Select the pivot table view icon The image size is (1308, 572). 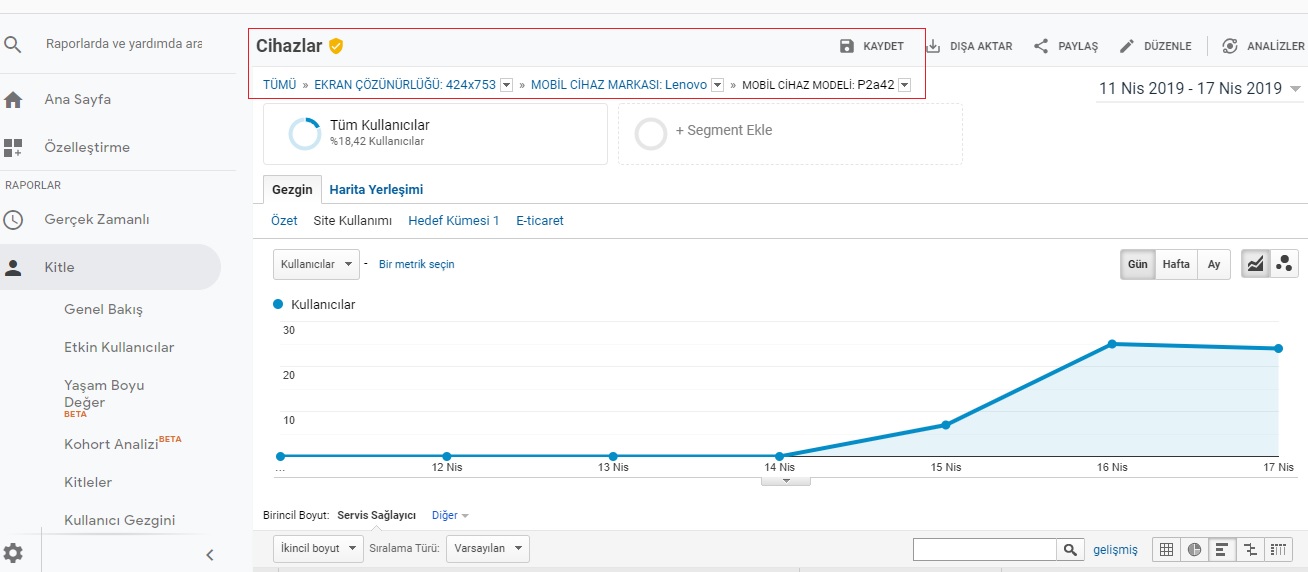[x=1279, y=549]
